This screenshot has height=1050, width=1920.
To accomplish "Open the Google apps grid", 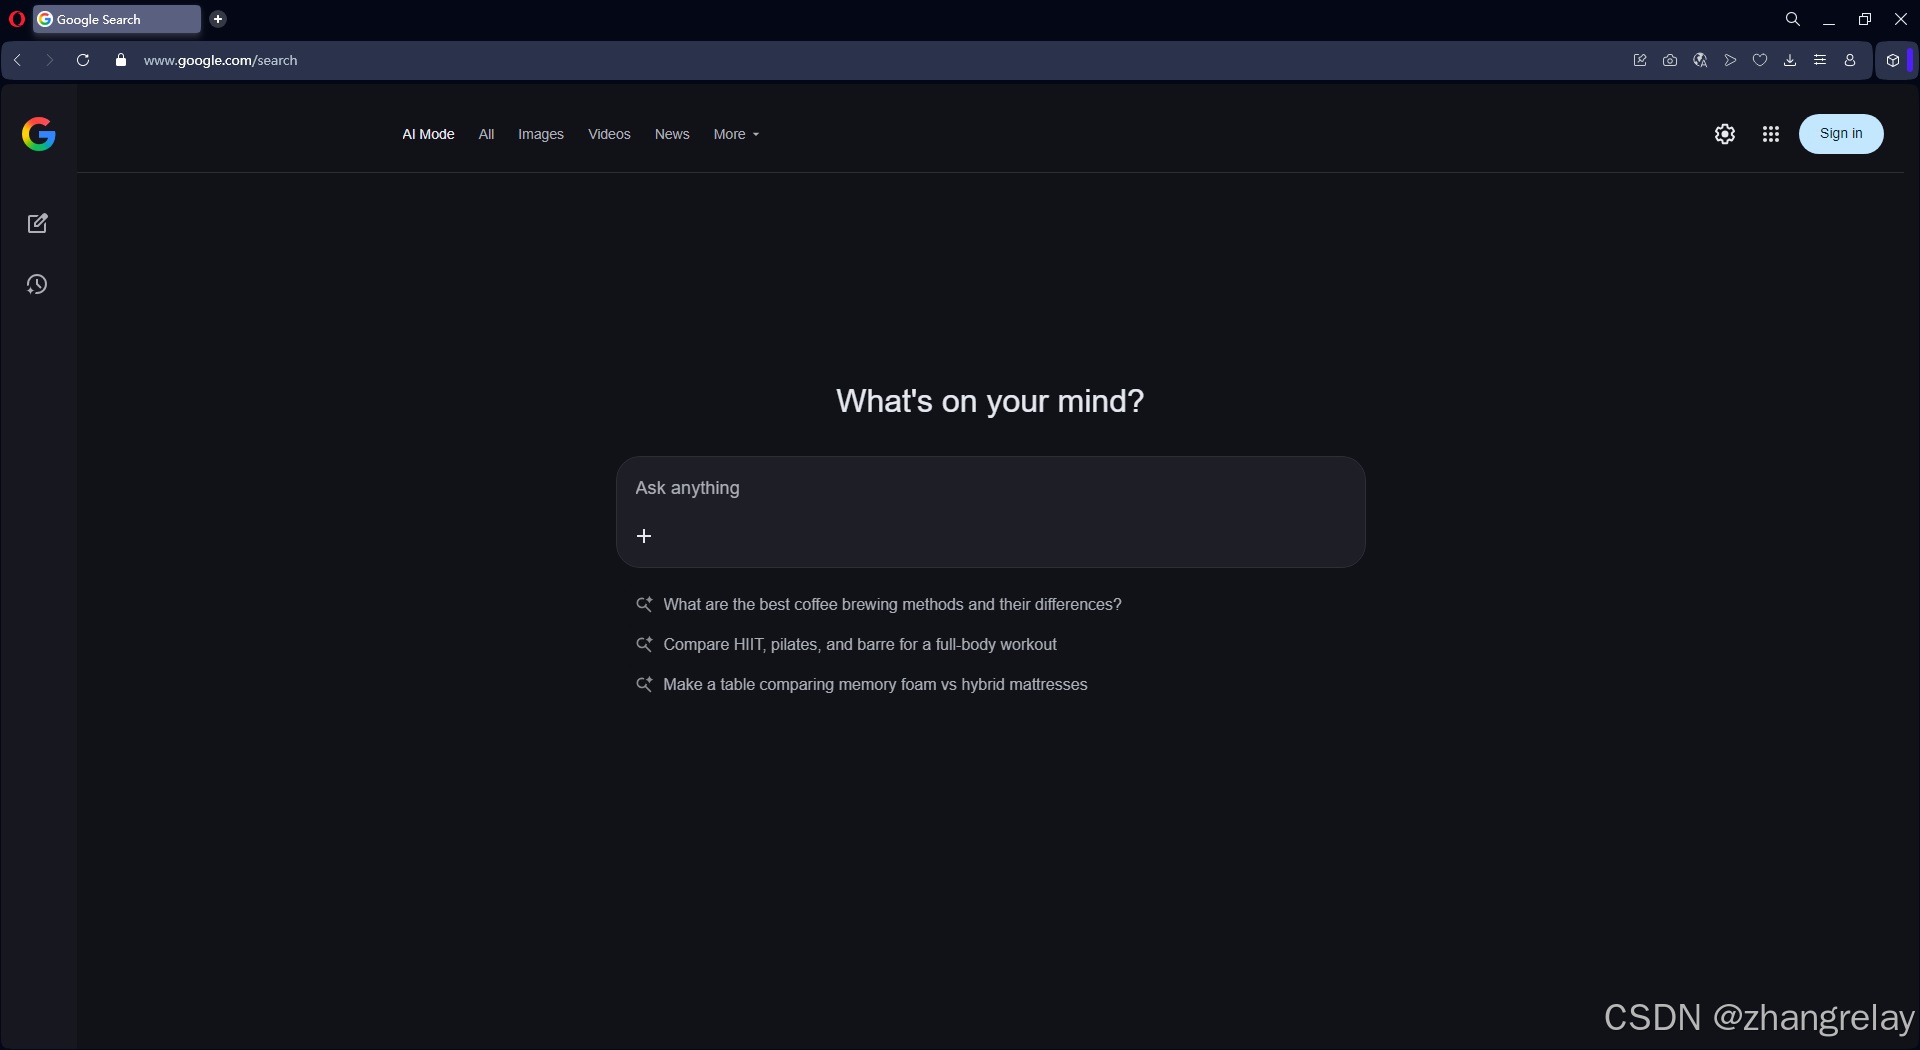I will [x=1771, y=134].
